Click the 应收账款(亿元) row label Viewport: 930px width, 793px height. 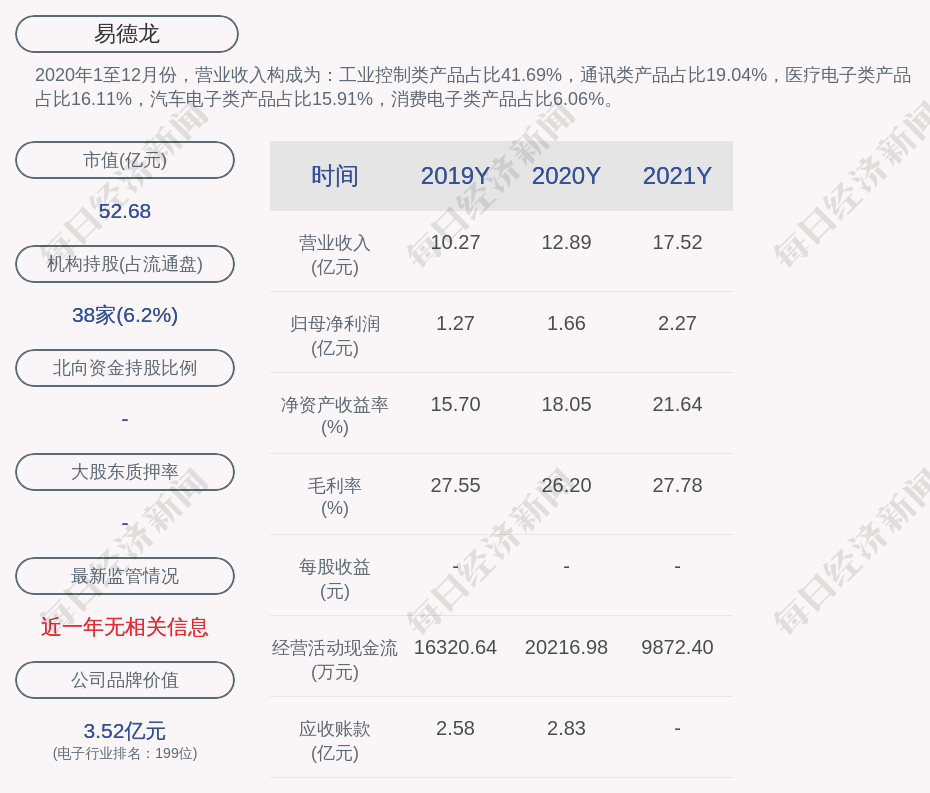(335, 741)
